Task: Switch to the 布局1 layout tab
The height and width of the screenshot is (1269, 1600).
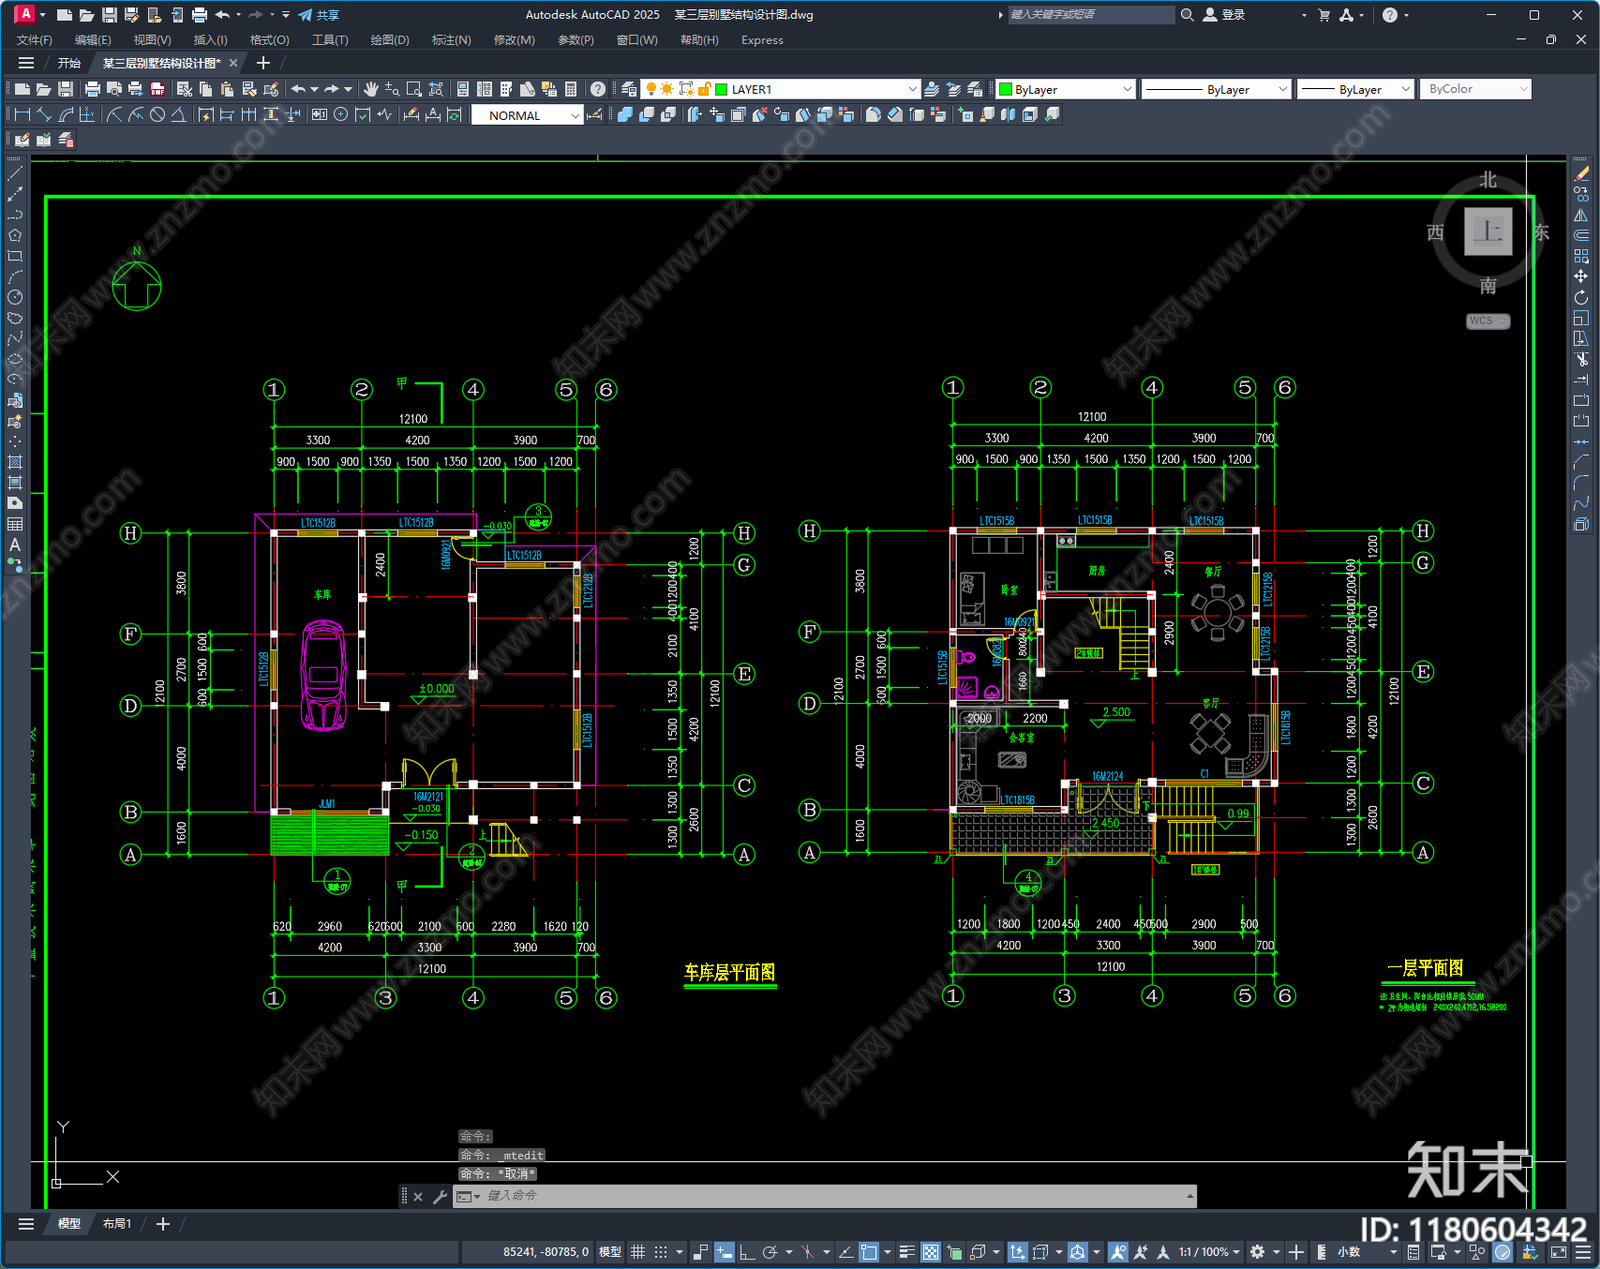Action: tap(117, 1224)
